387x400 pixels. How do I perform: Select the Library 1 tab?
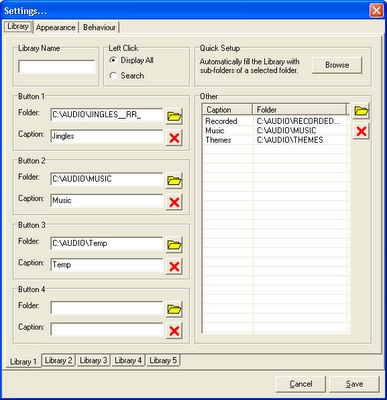23,361
